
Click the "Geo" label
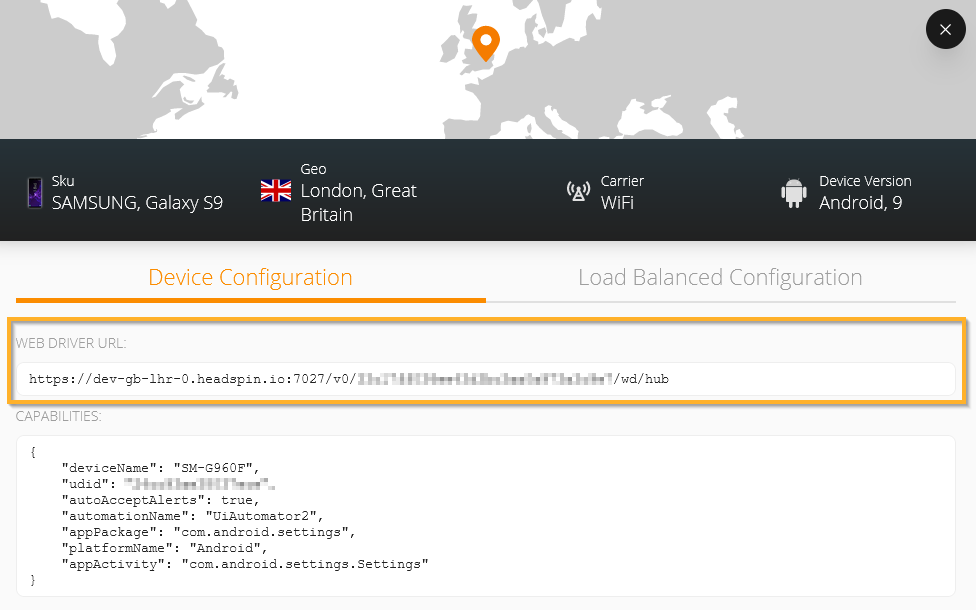[x=313, y=169]
